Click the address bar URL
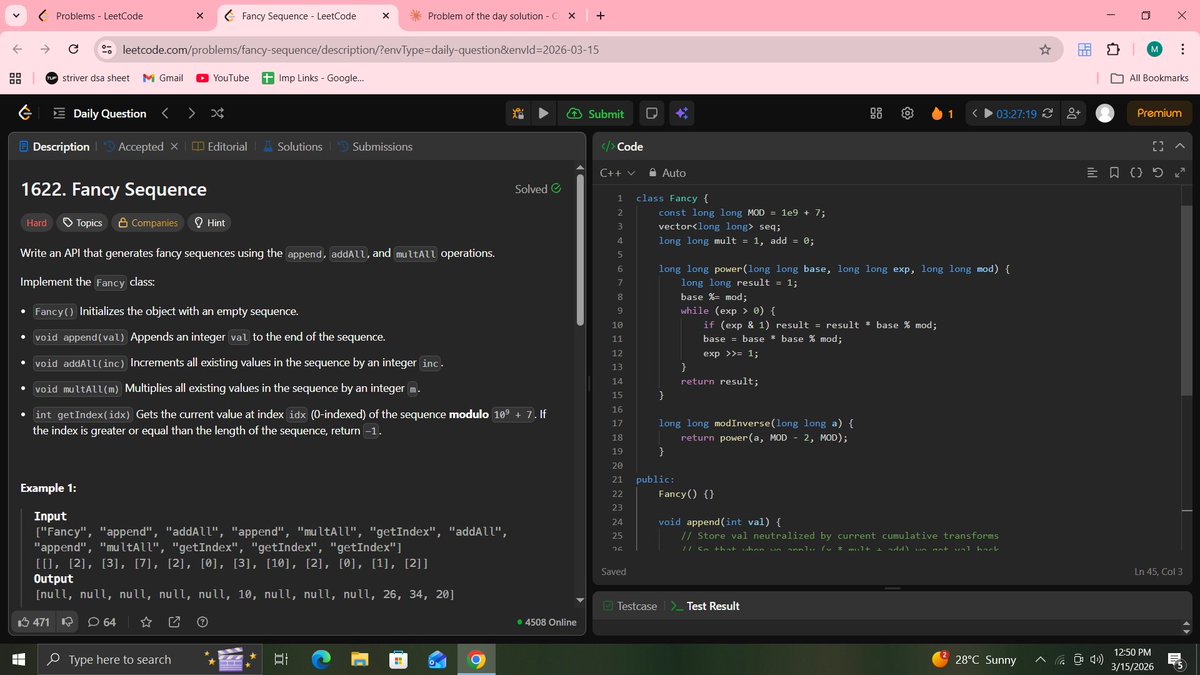The image size is (1200, 675). [360, 49]
